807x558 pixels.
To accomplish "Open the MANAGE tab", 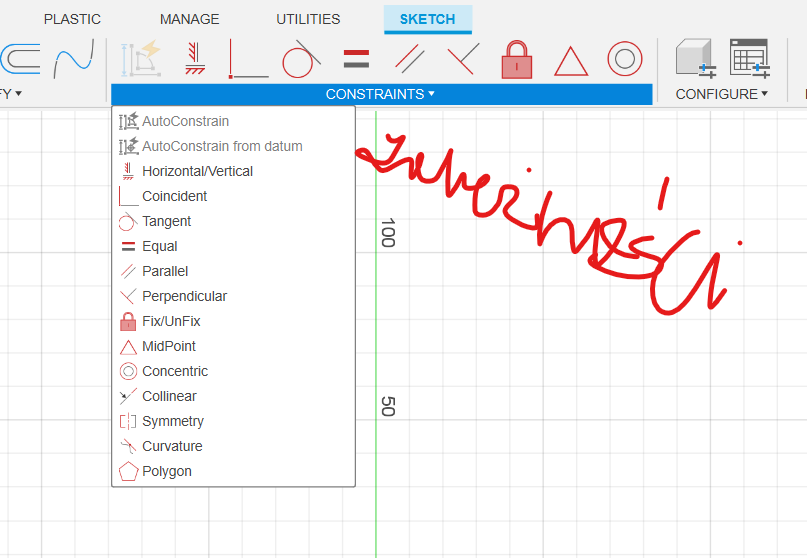I will pyautogui.click(x=190, y=19).
